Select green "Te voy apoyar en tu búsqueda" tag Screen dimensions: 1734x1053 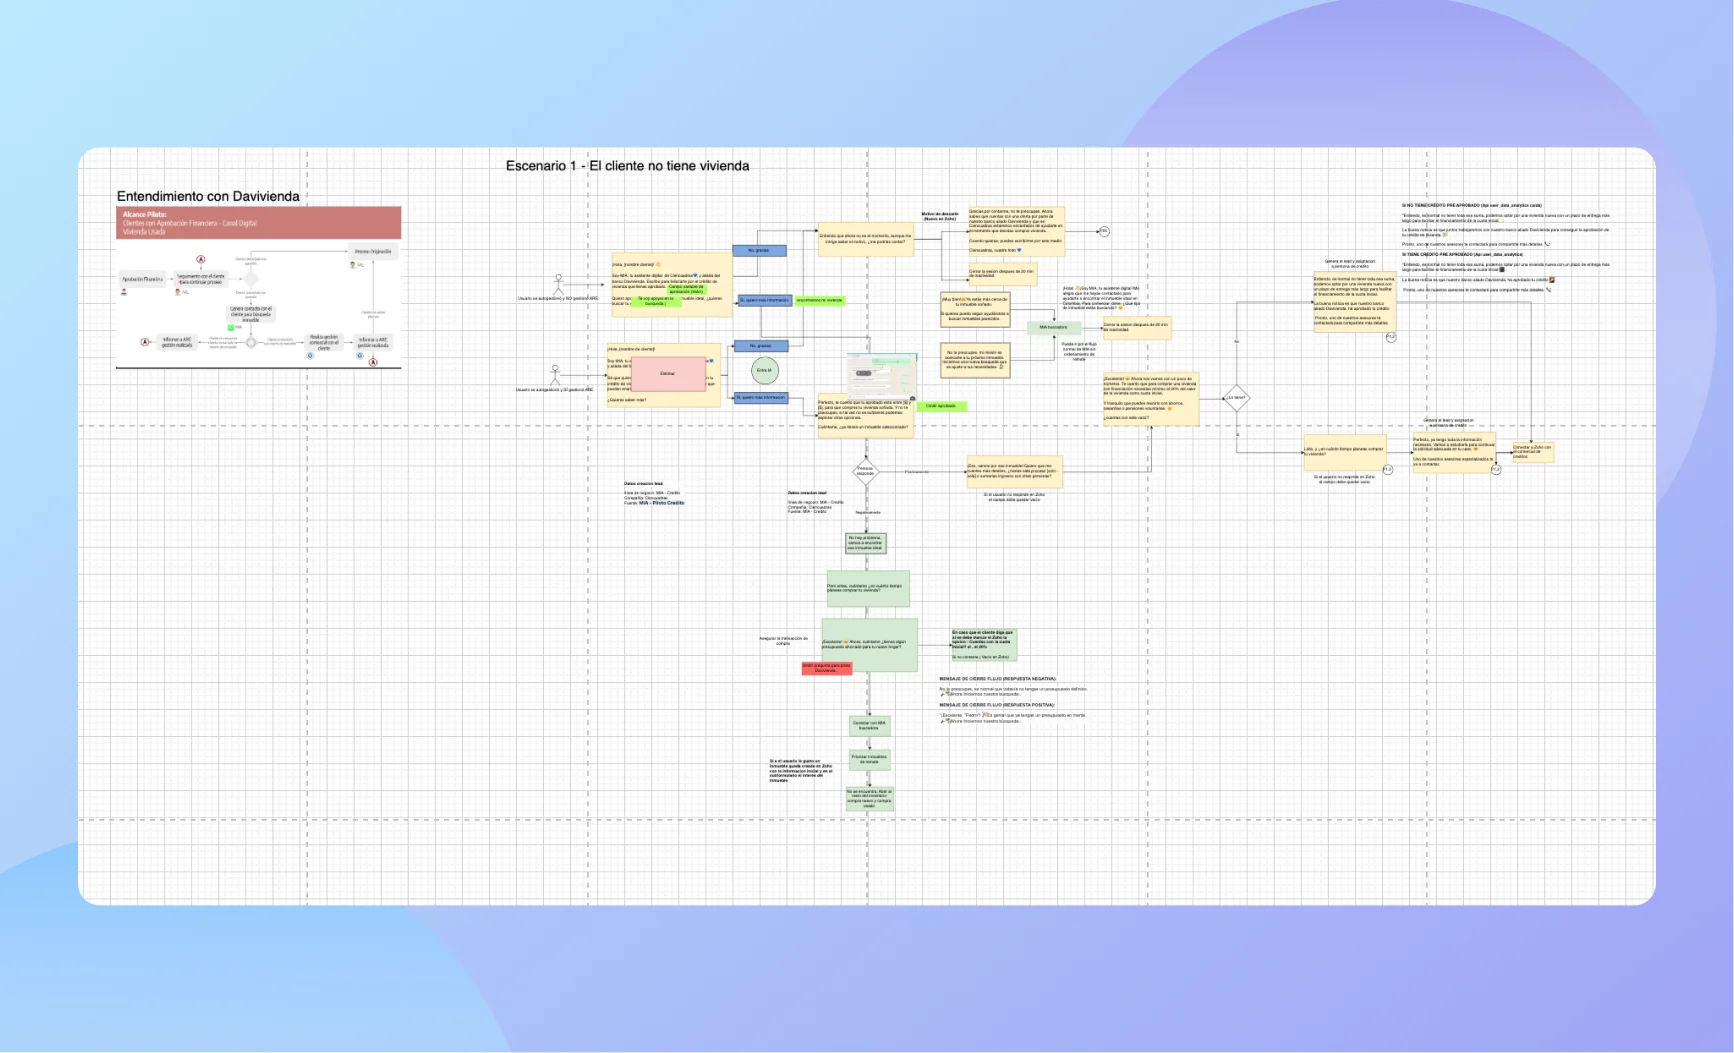656,300
